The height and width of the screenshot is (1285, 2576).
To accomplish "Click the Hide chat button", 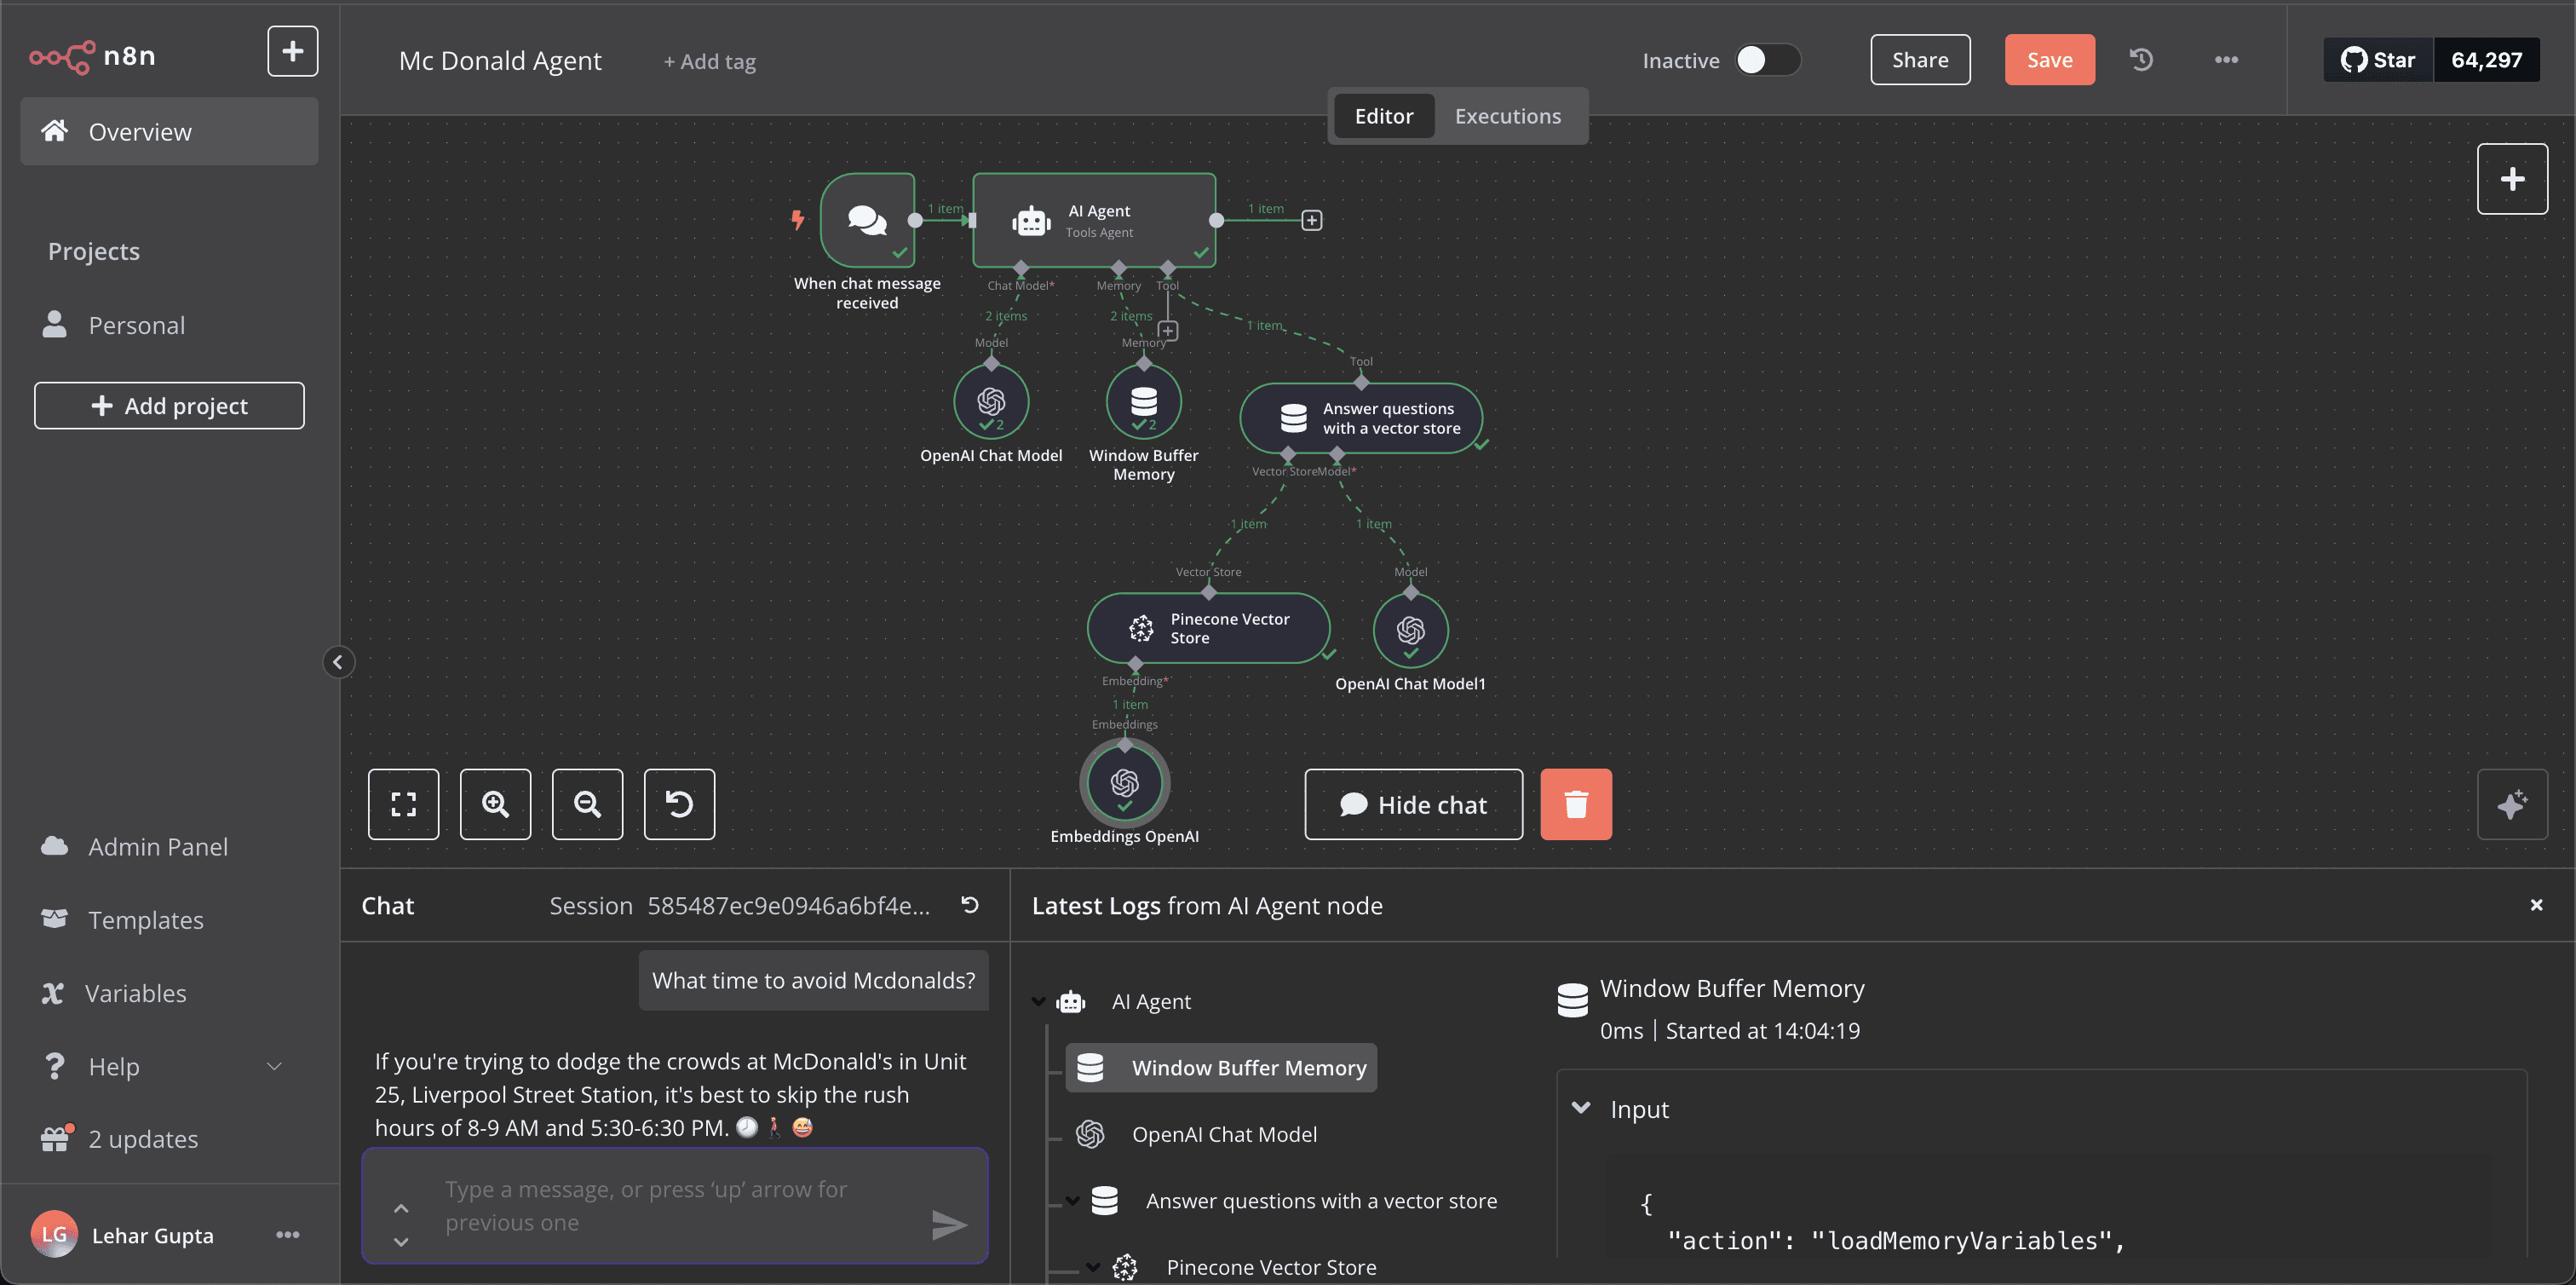I will (x=1413, y=804).
